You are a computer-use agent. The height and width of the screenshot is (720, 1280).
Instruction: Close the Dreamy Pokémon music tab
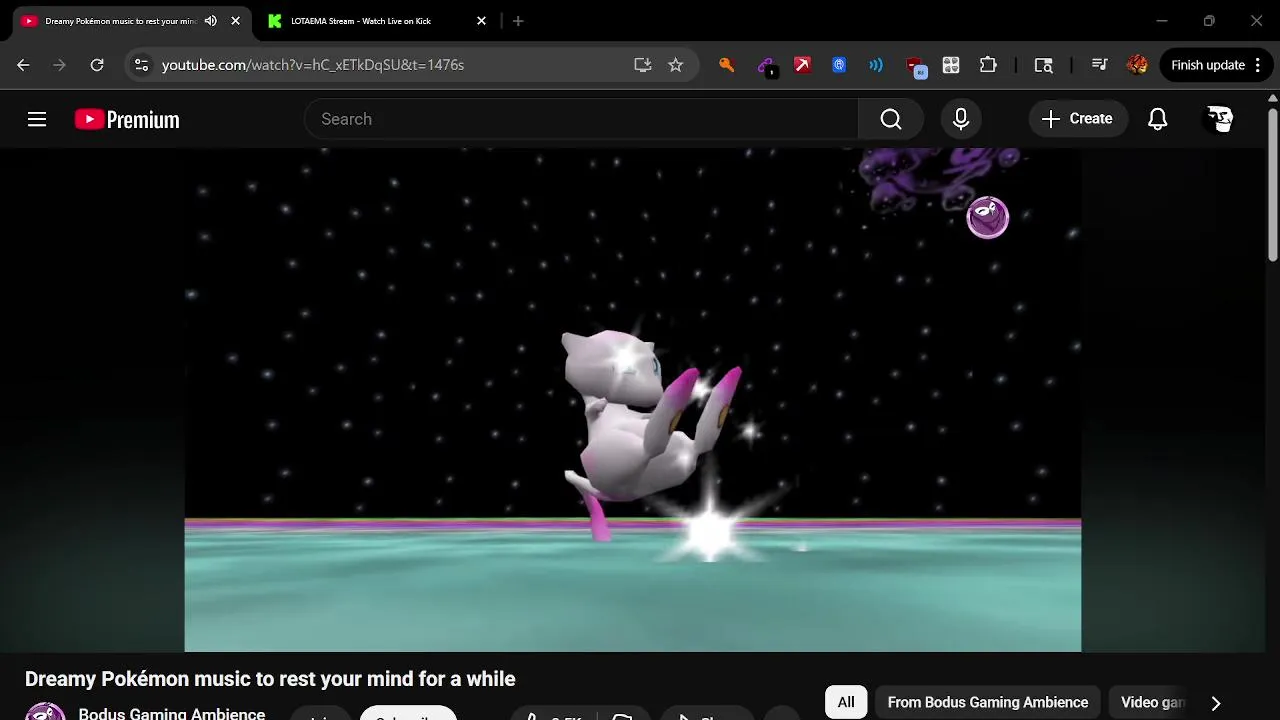tap(236, 21)
